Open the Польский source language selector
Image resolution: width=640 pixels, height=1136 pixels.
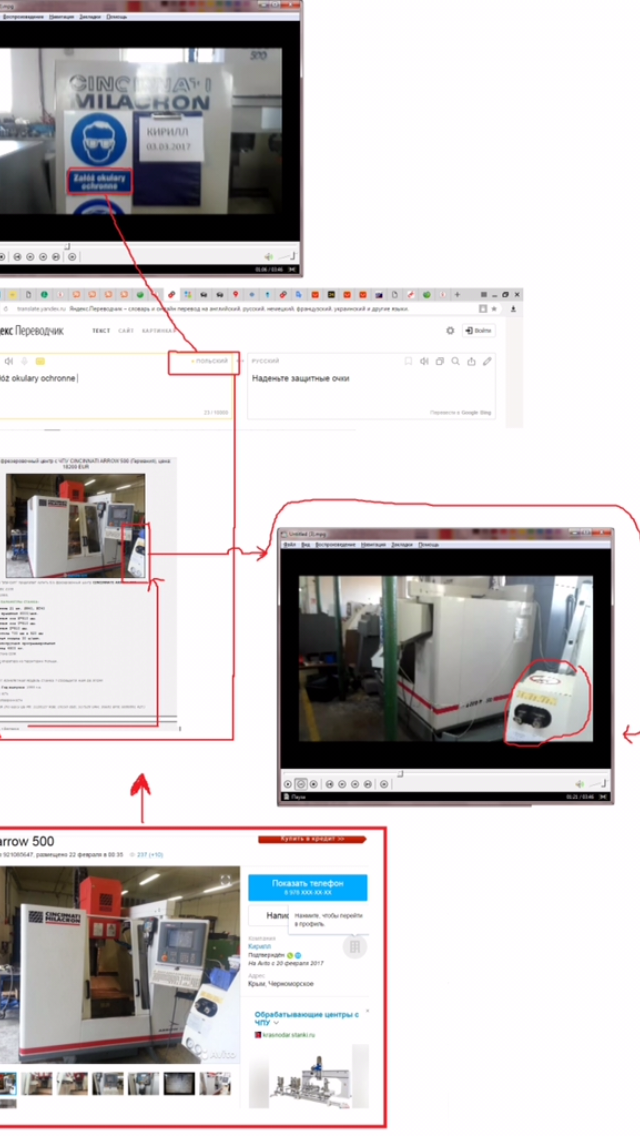(211, 361)
